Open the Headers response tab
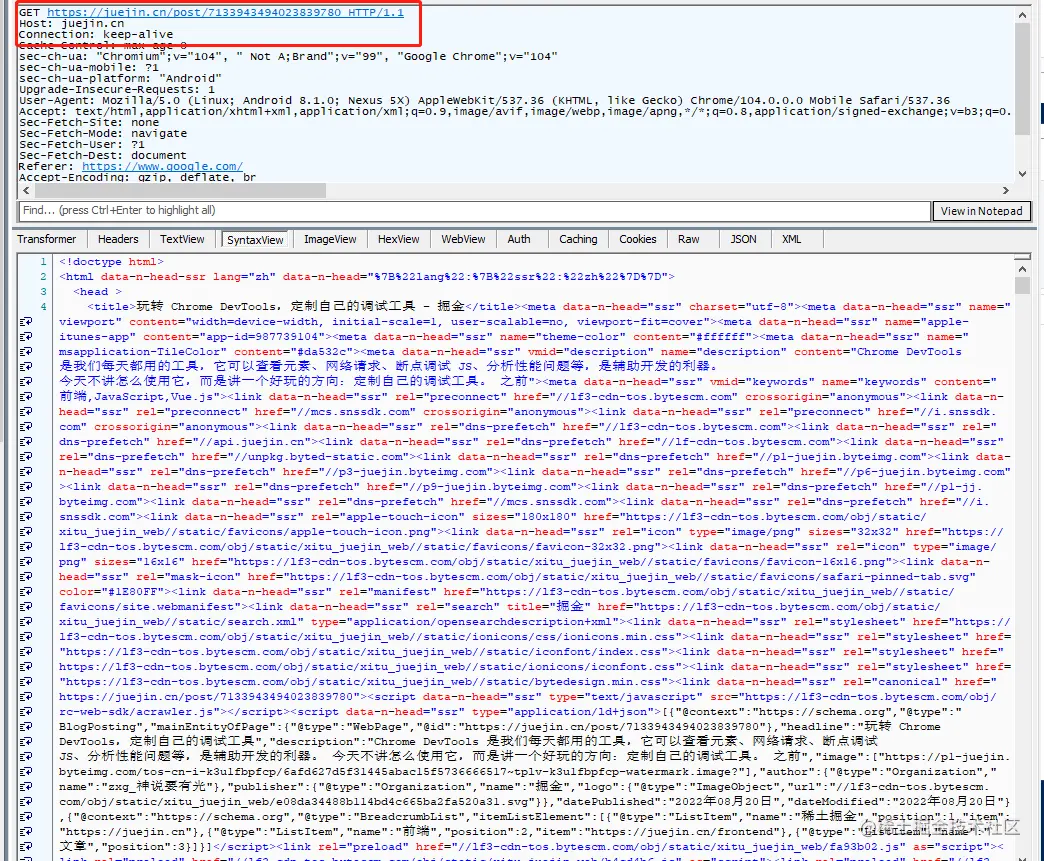The height and width of the screenshot is (861, 1044). tap(118, 239)
